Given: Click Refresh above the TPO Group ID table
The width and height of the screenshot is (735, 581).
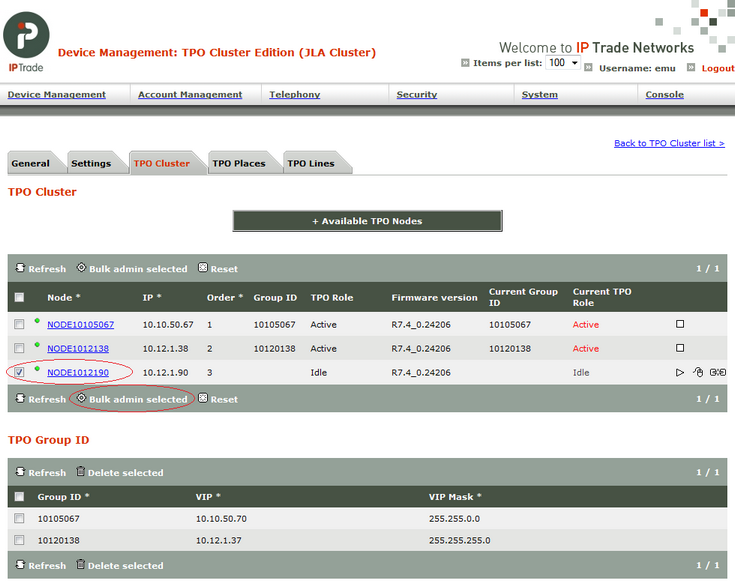Looking at the screenshot, I should coord(41,473).
